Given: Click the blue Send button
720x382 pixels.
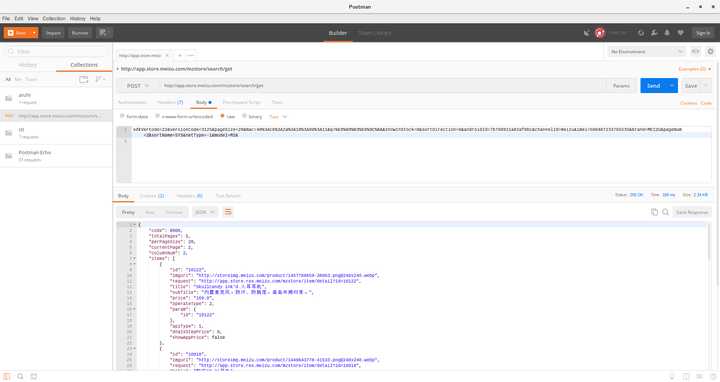Looking at the screenshot, I should pyautogui.click(x=653, y=86).
